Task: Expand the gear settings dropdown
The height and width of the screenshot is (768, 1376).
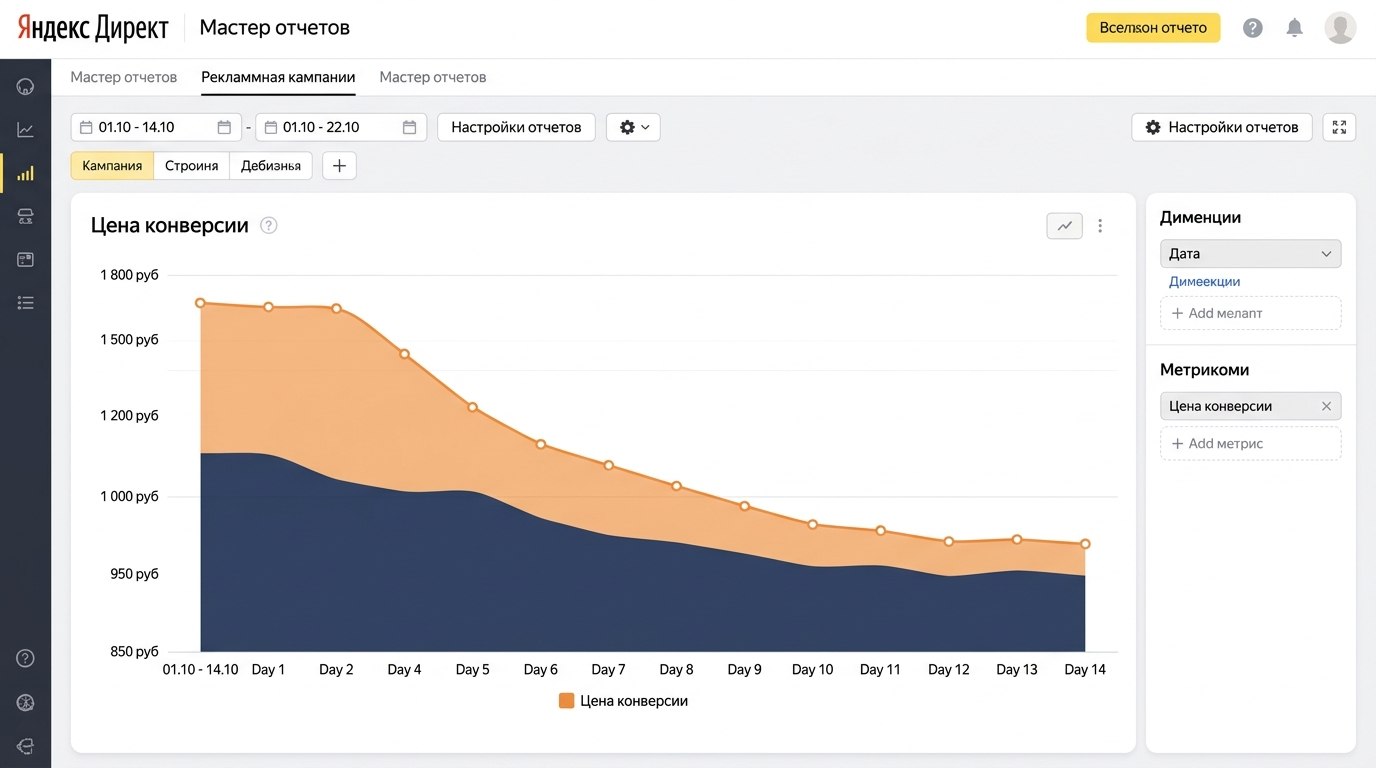Action: click(633, 127)
